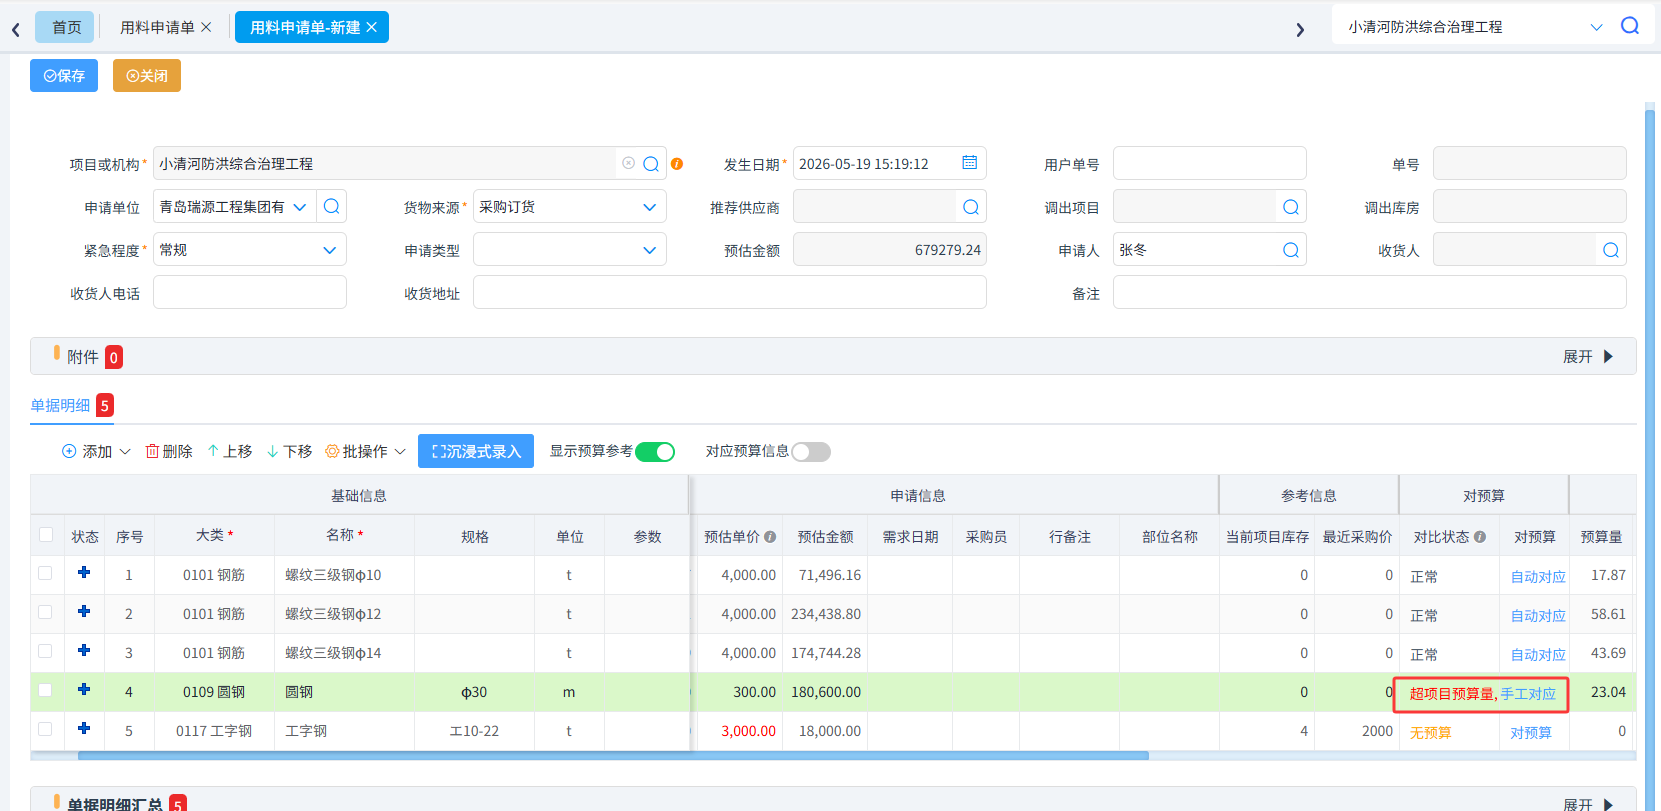Click the 保存 button
This screenshot has width=1661, height=811.
pos(64,76)
